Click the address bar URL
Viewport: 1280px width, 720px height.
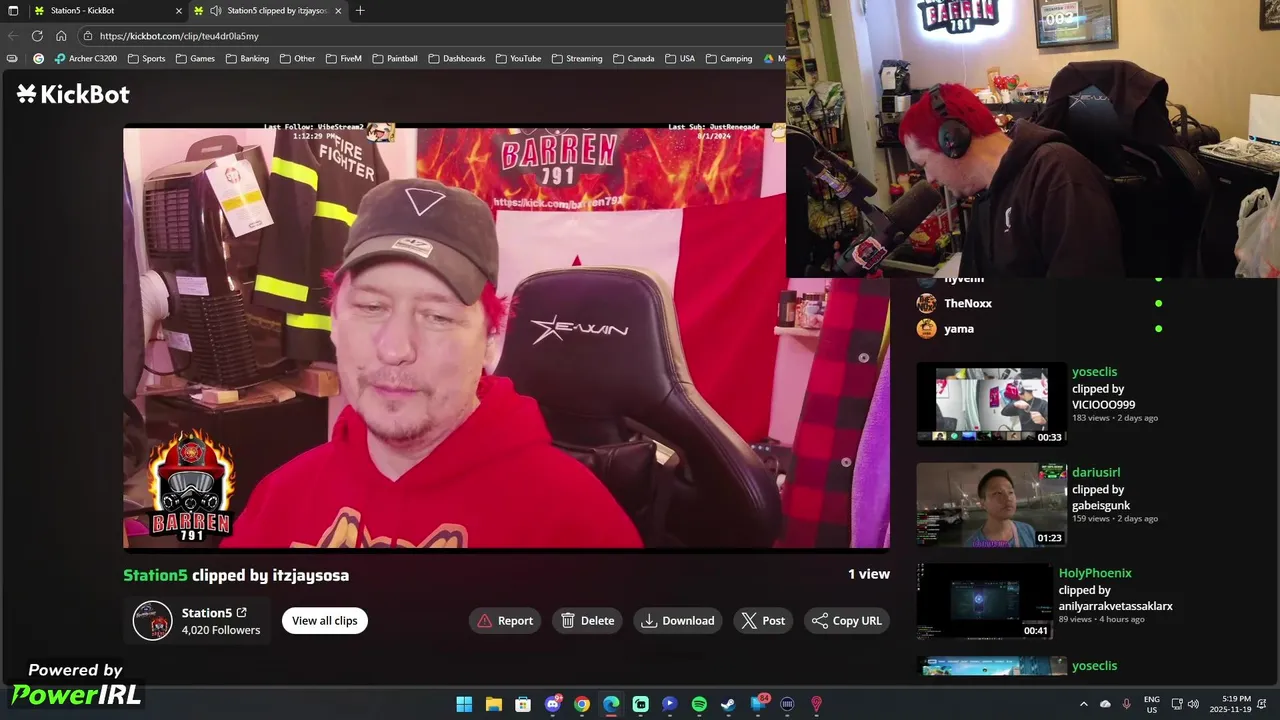[179, 36]
